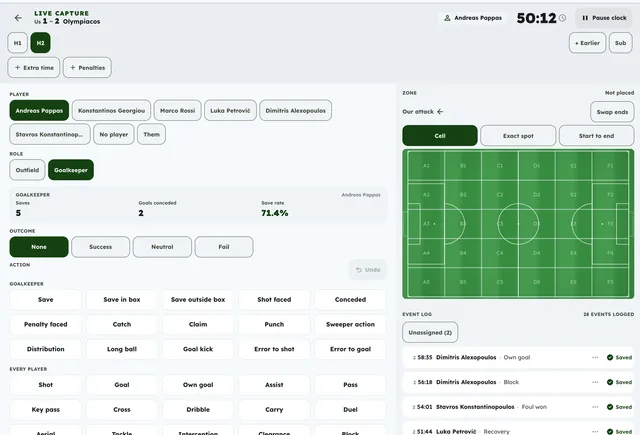Set outcome to Fail
640x435 pixels.
pyautogui.click(x=224, y=247)
